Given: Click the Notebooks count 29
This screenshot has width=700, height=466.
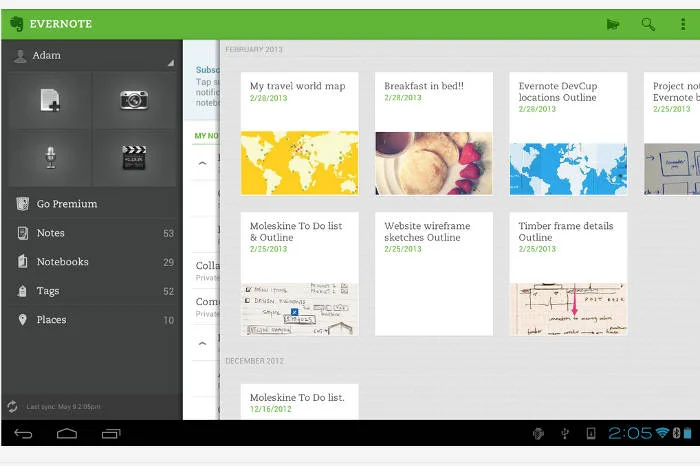Looking at the screenshot, I should pos(168,262).
